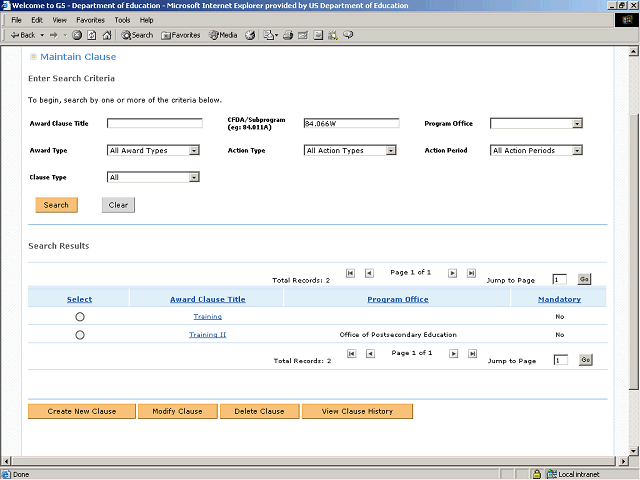This screenshot has width=640, height=480.
Task: Click the Clear button
Action: click(118, 205)
